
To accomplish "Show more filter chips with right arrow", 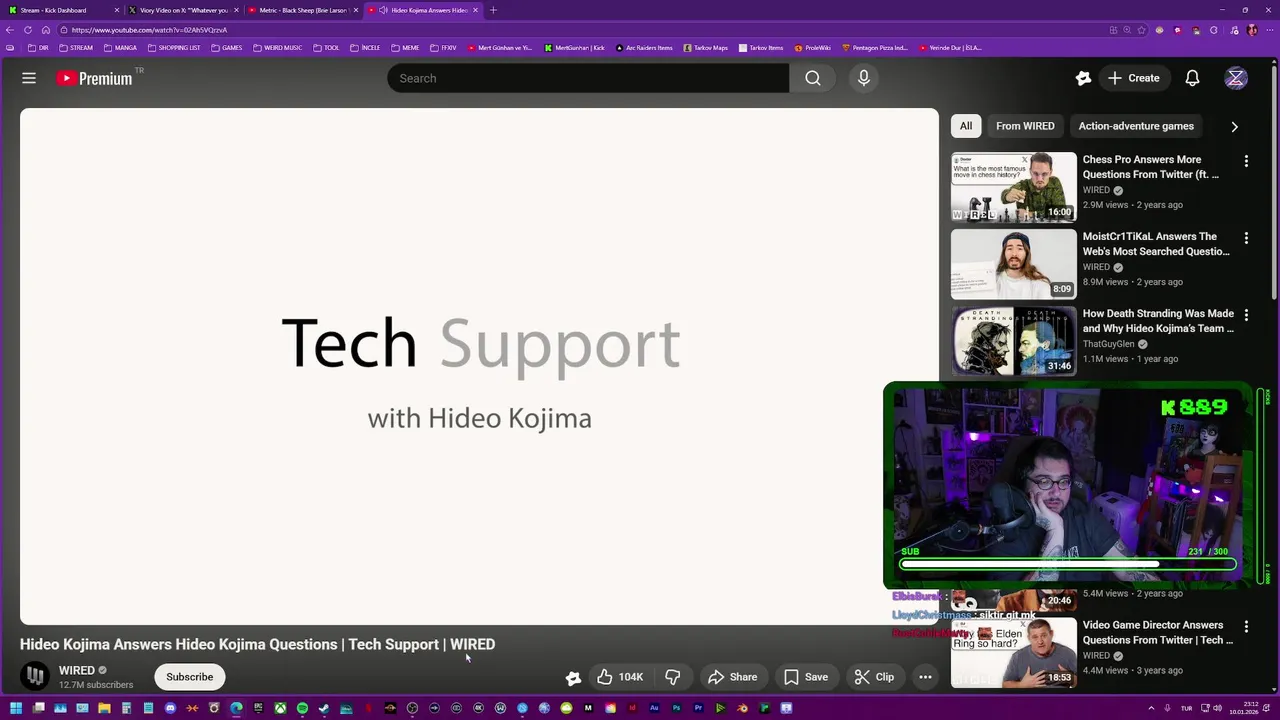I will tap(1234, 127).
